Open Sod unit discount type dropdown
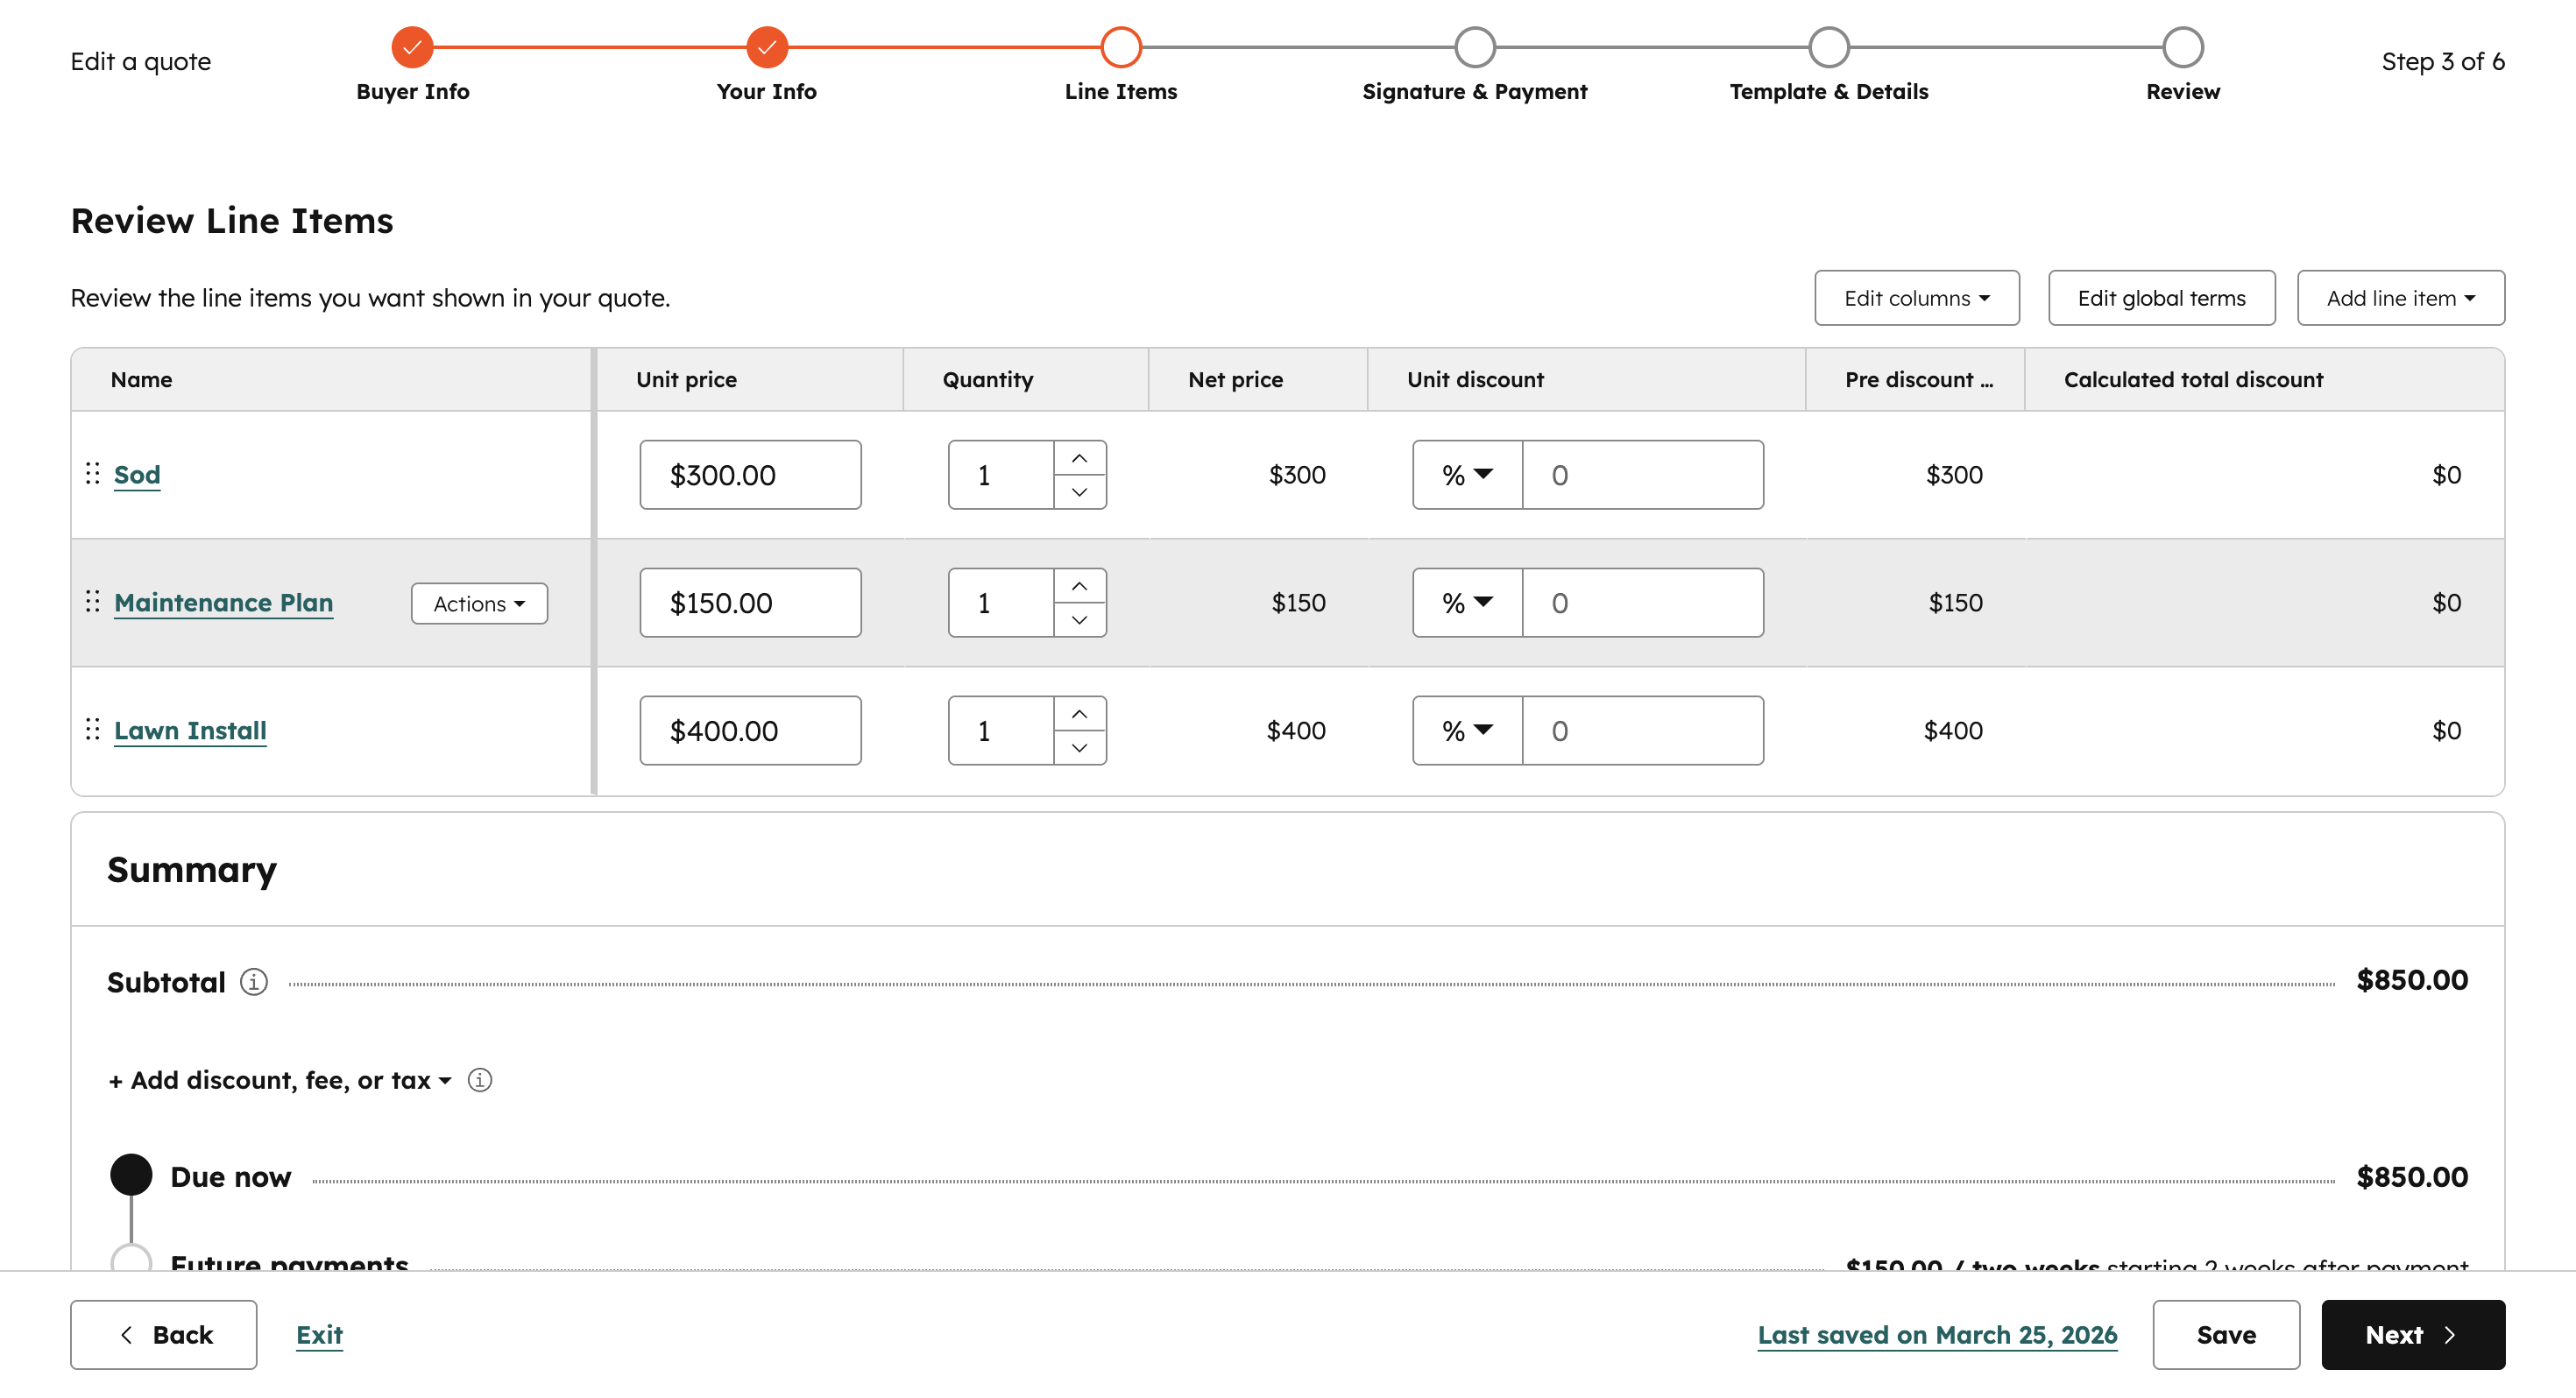 click(1467, 475)
